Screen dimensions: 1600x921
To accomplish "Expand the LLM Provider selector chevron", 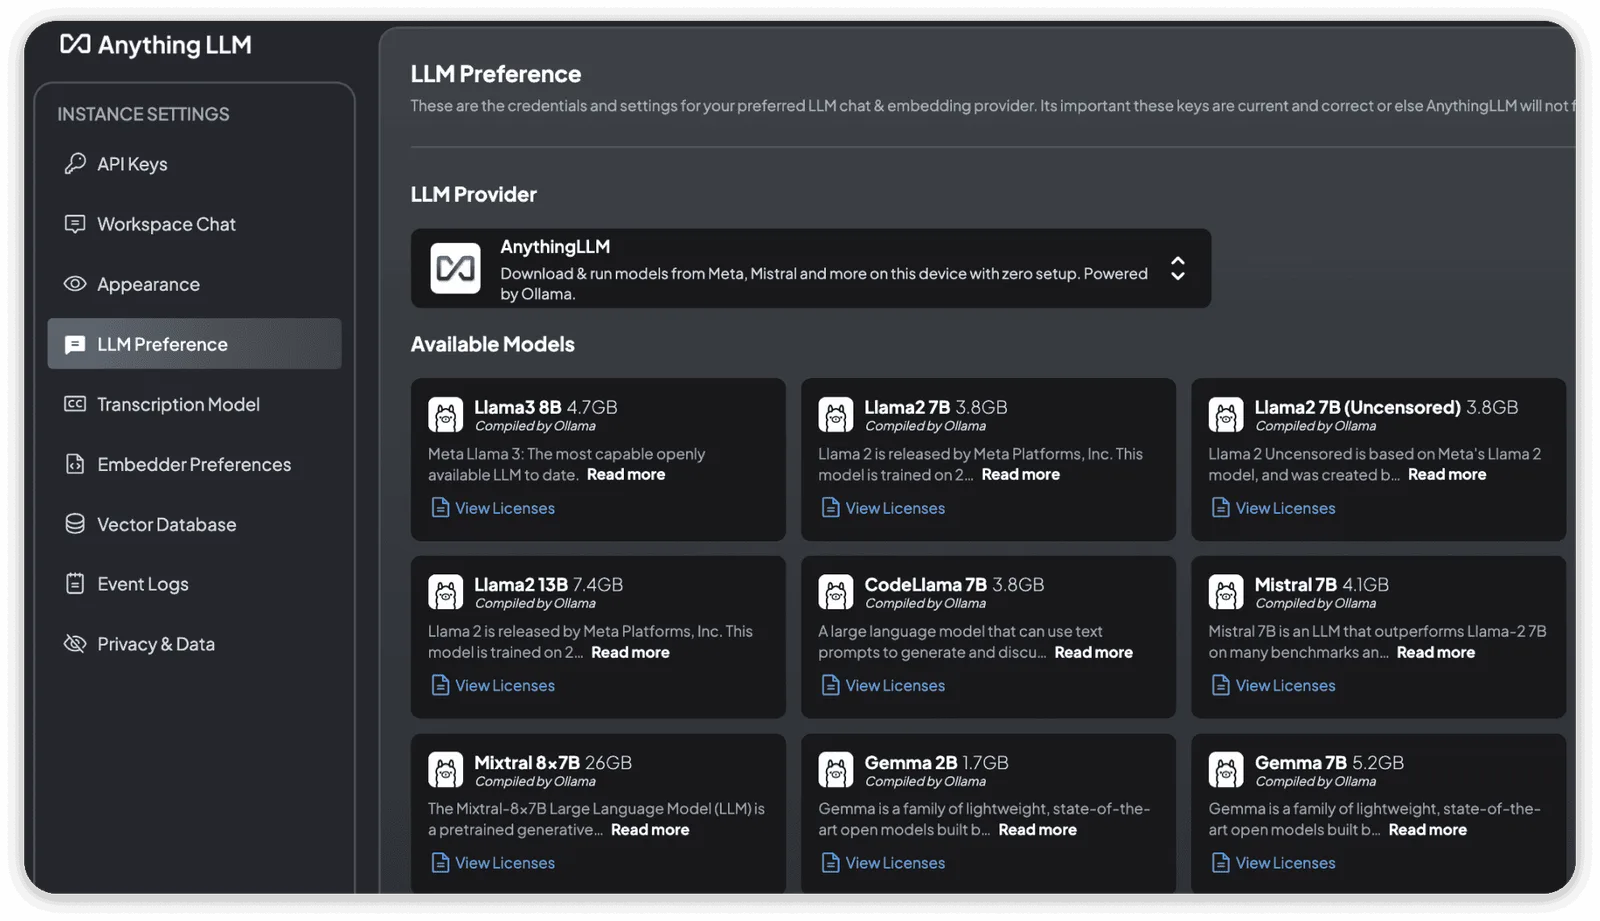I will coord(1178,268).
